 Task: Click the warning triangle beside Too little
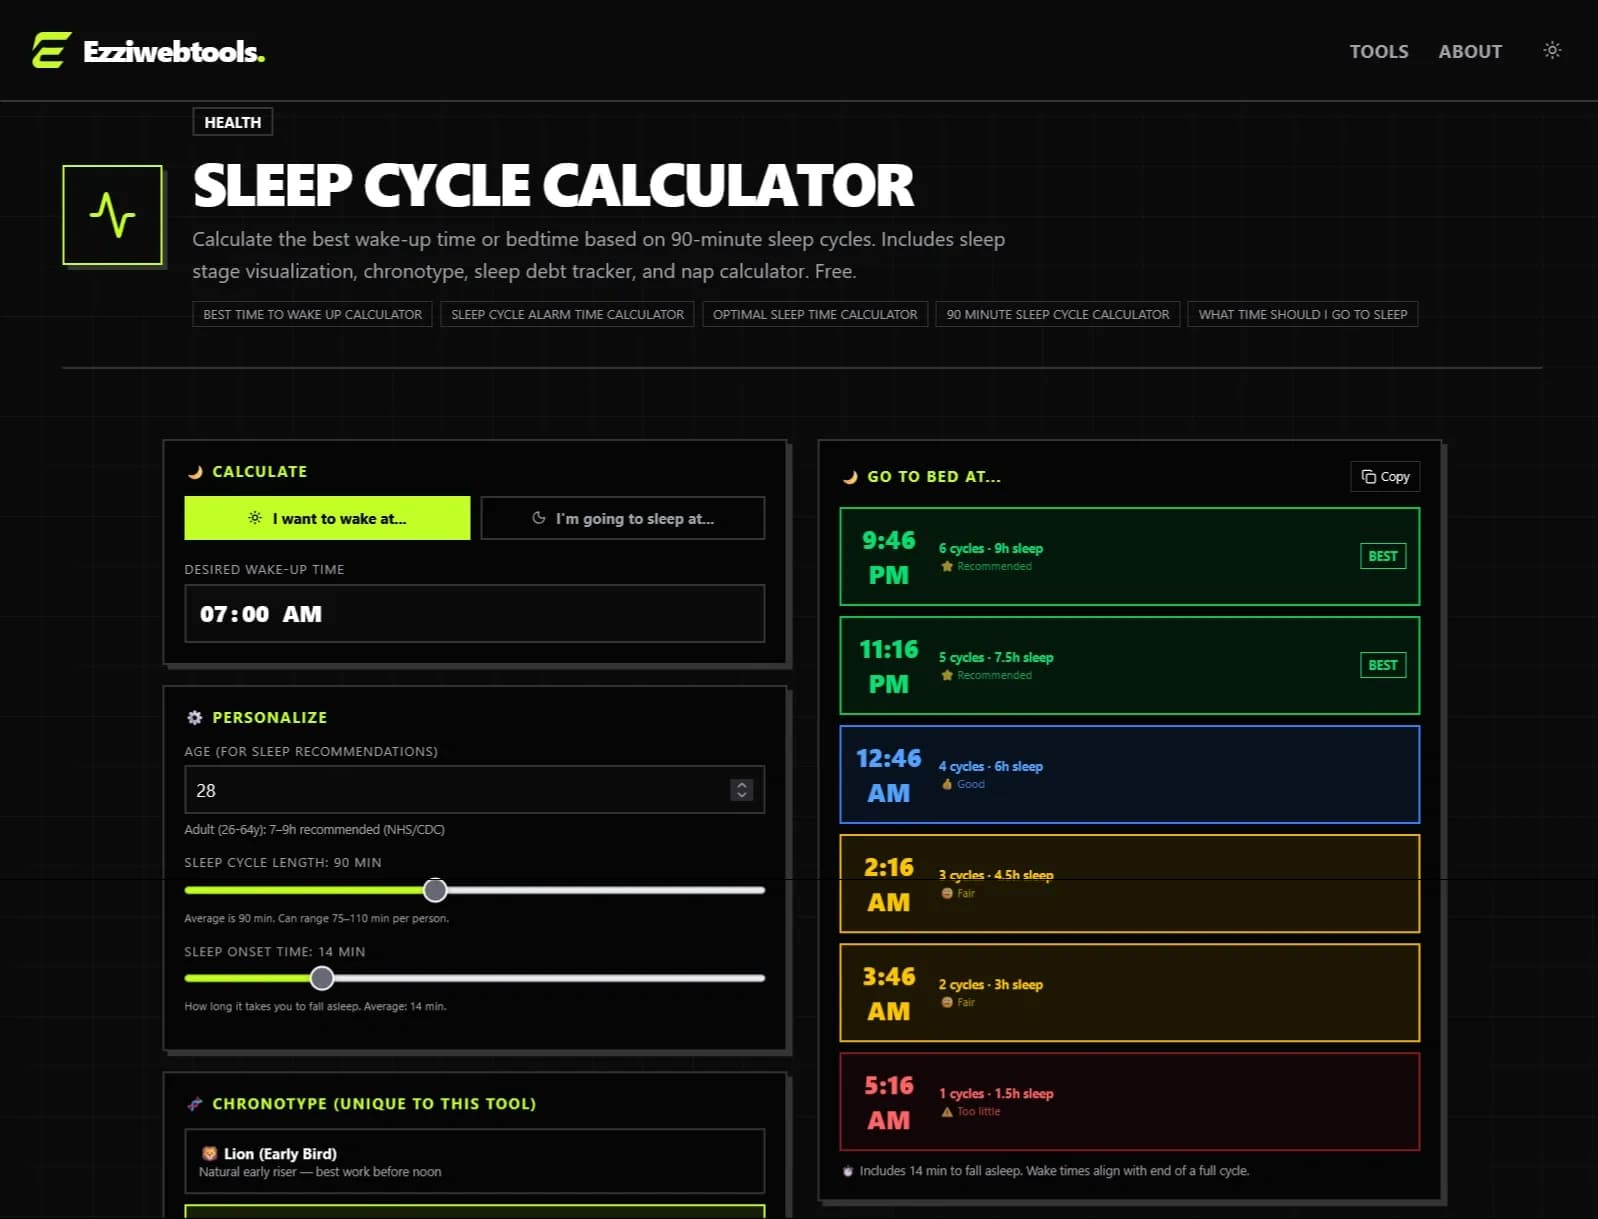[947, 1111]
